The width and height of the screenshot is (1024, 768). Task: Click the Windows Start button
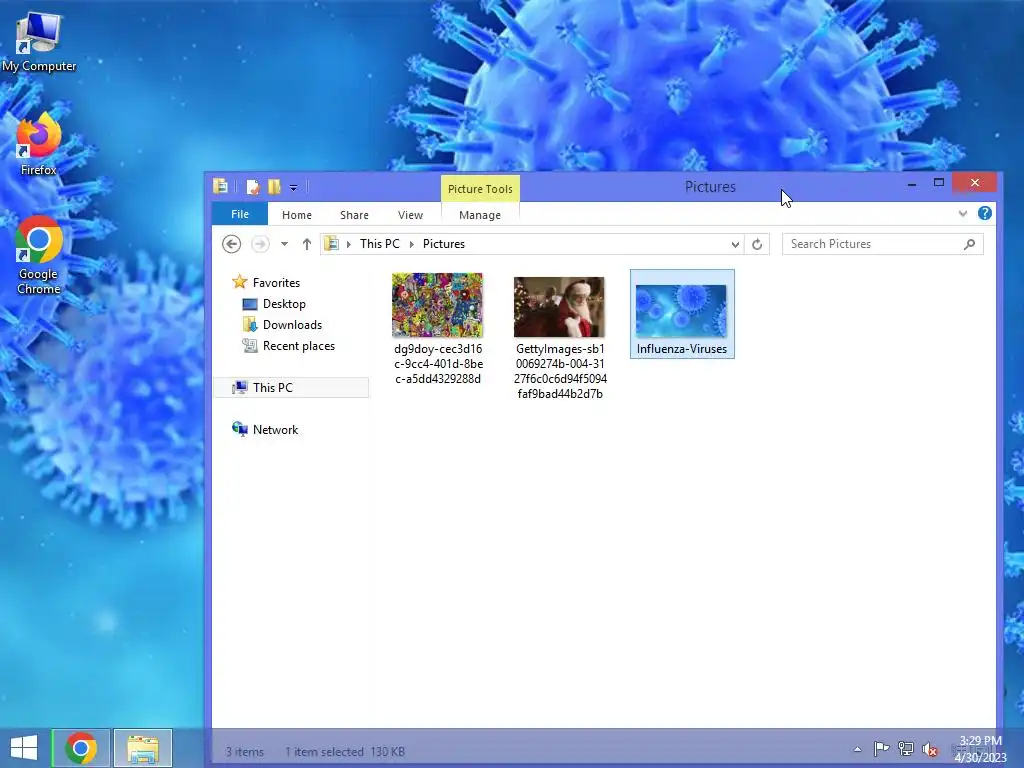tap(24, 748)
